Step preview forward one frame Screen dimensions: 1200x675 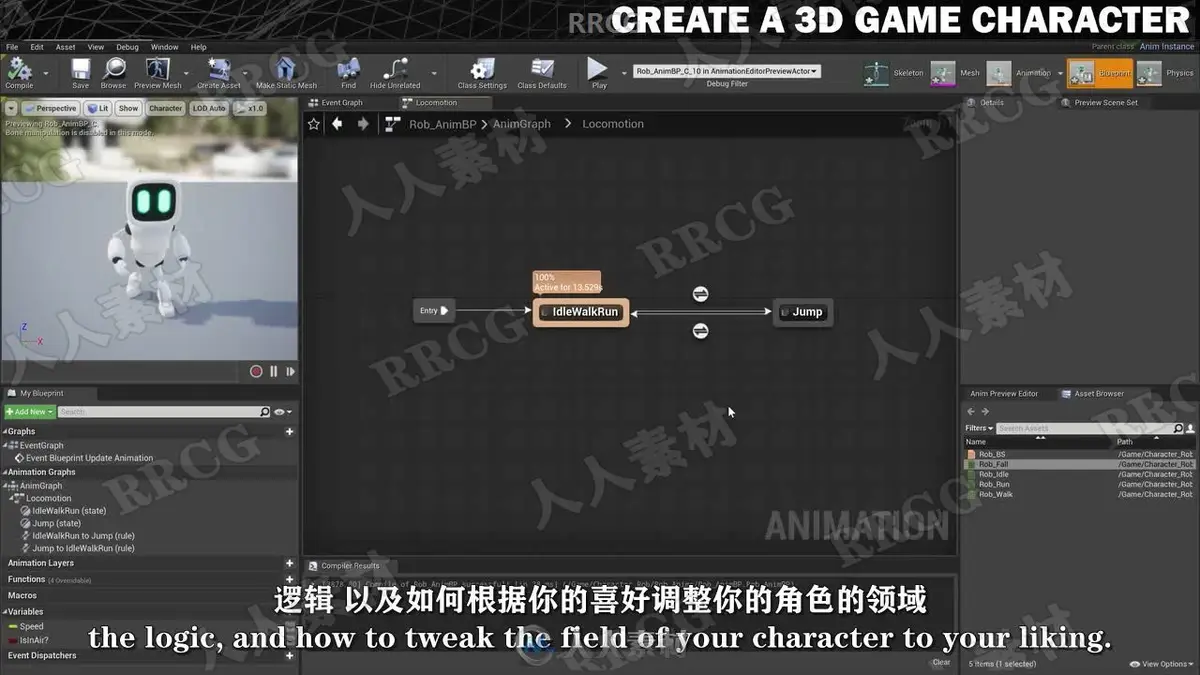pyautogui.click(x=291, y=371)
